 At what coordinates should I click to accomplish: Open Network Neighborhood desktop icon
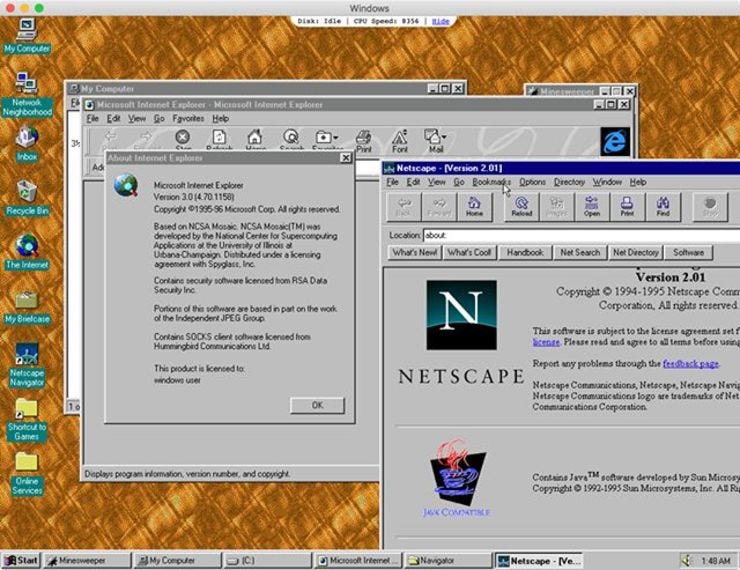coord(26,94)
